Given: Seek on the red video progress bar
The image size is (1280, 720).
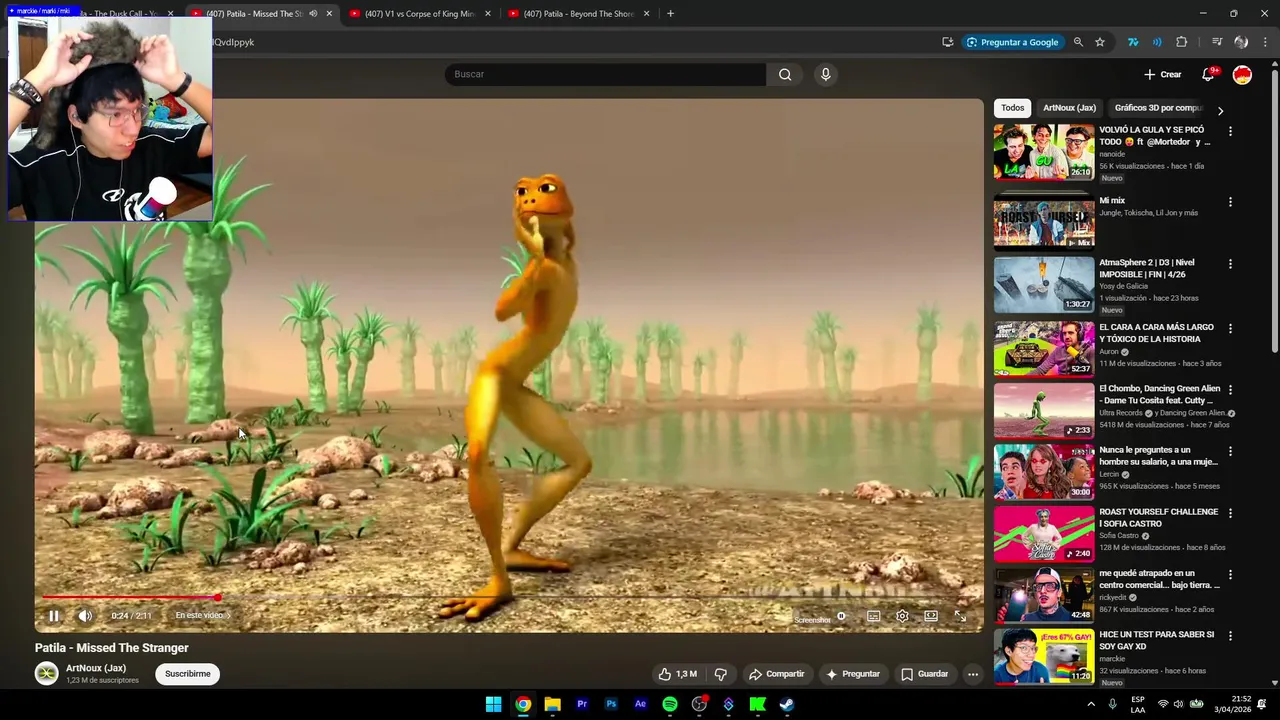Looking at the screenshot, I should [x=509, y=598].
